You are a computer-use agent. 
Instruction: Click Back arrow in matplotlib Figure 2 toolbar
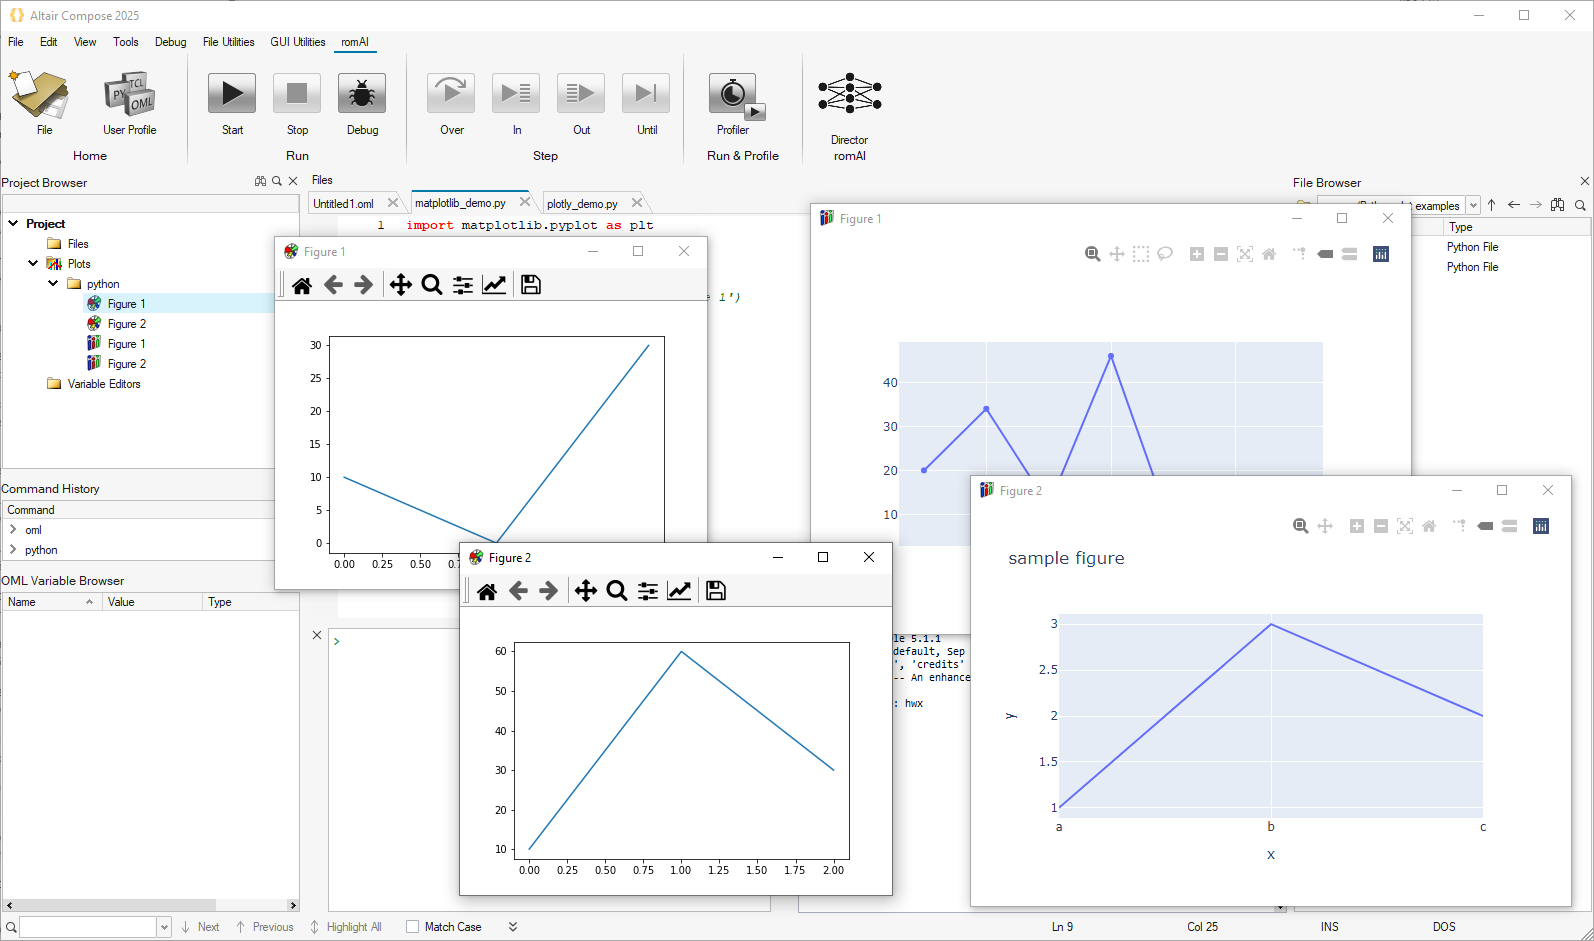click(x=518, y=591)
